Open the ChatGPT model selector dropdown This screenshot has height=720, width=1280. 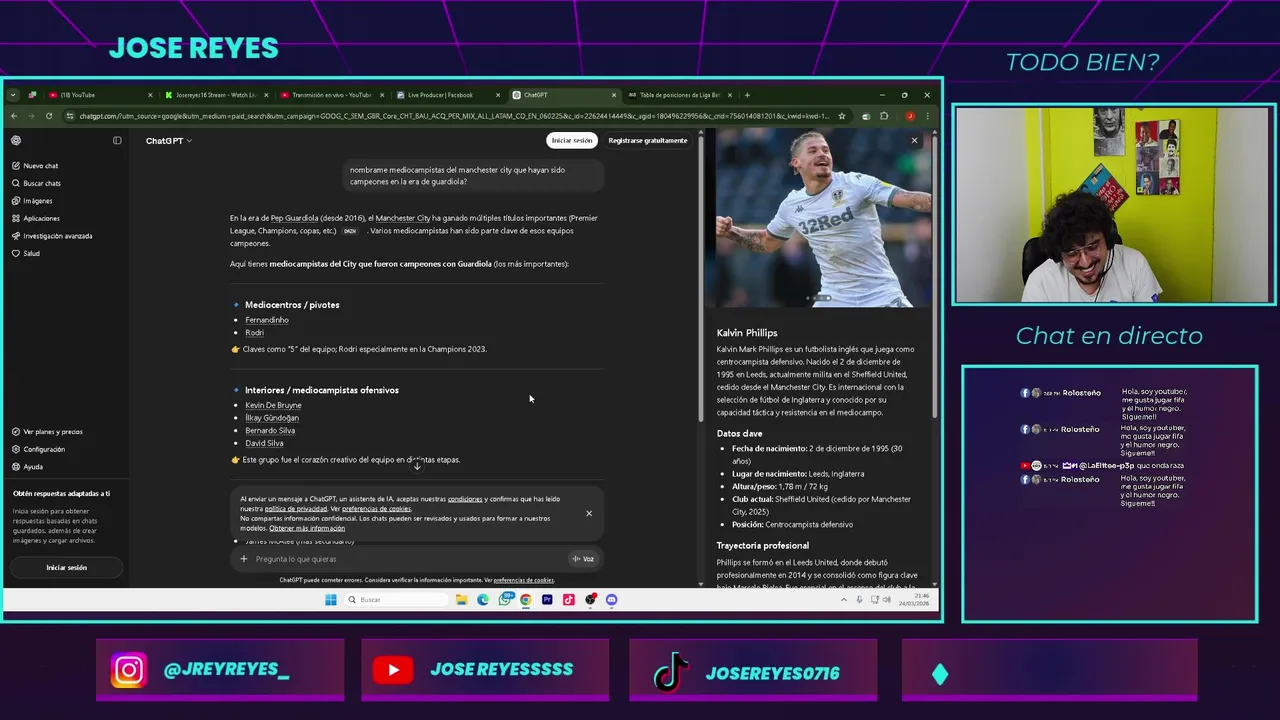169,141
